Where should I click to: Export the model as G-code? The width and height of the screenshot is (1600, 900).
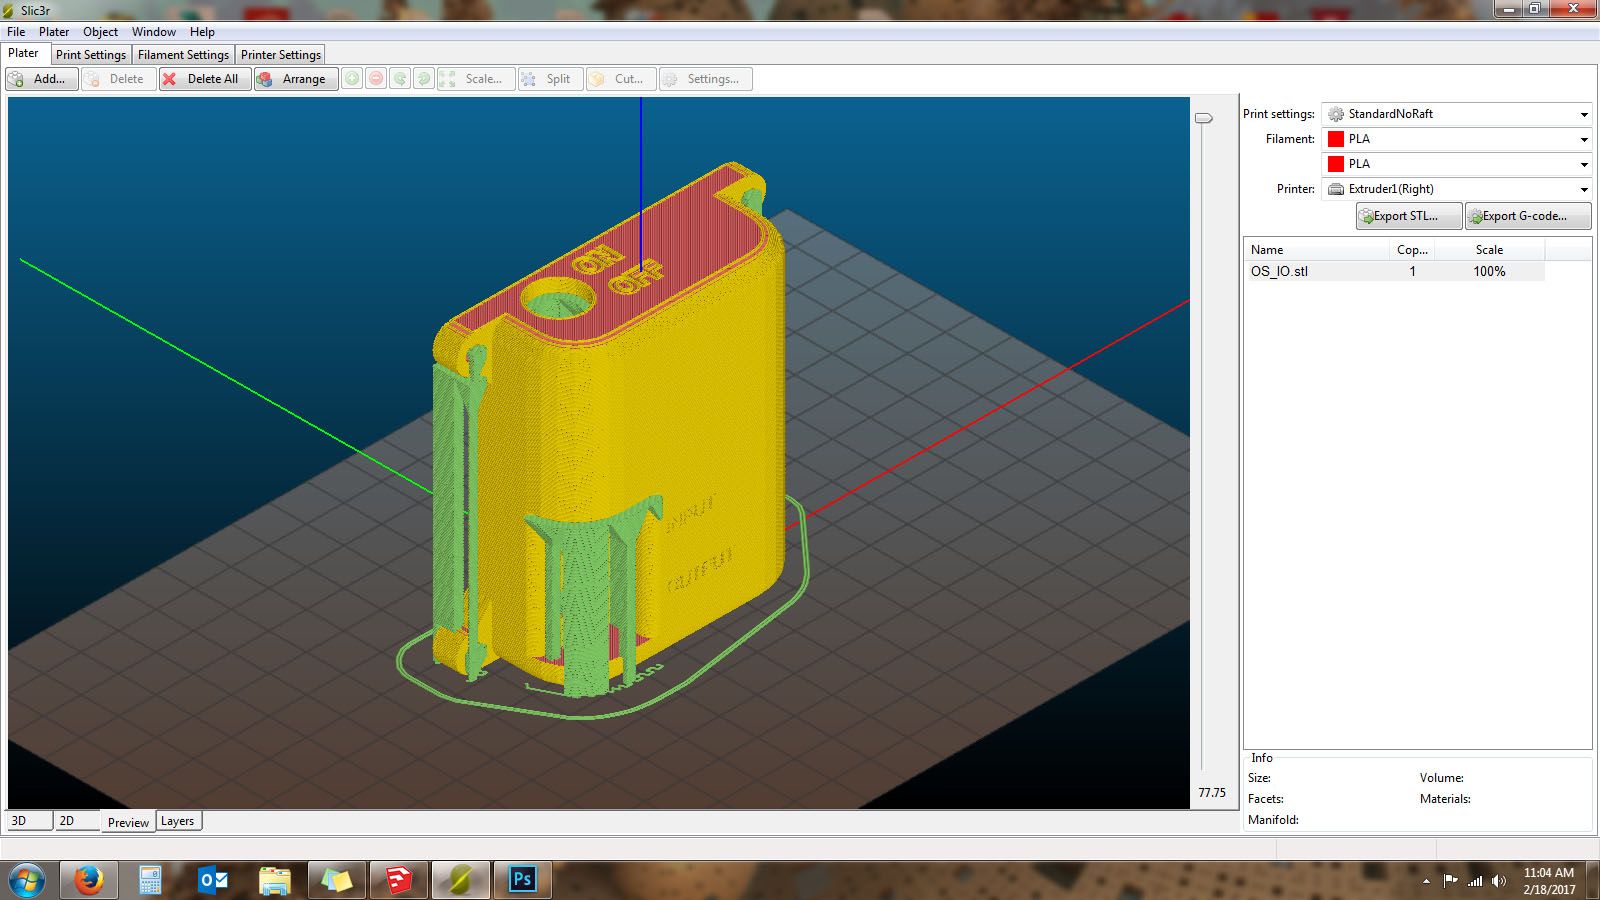[1526, 215]
